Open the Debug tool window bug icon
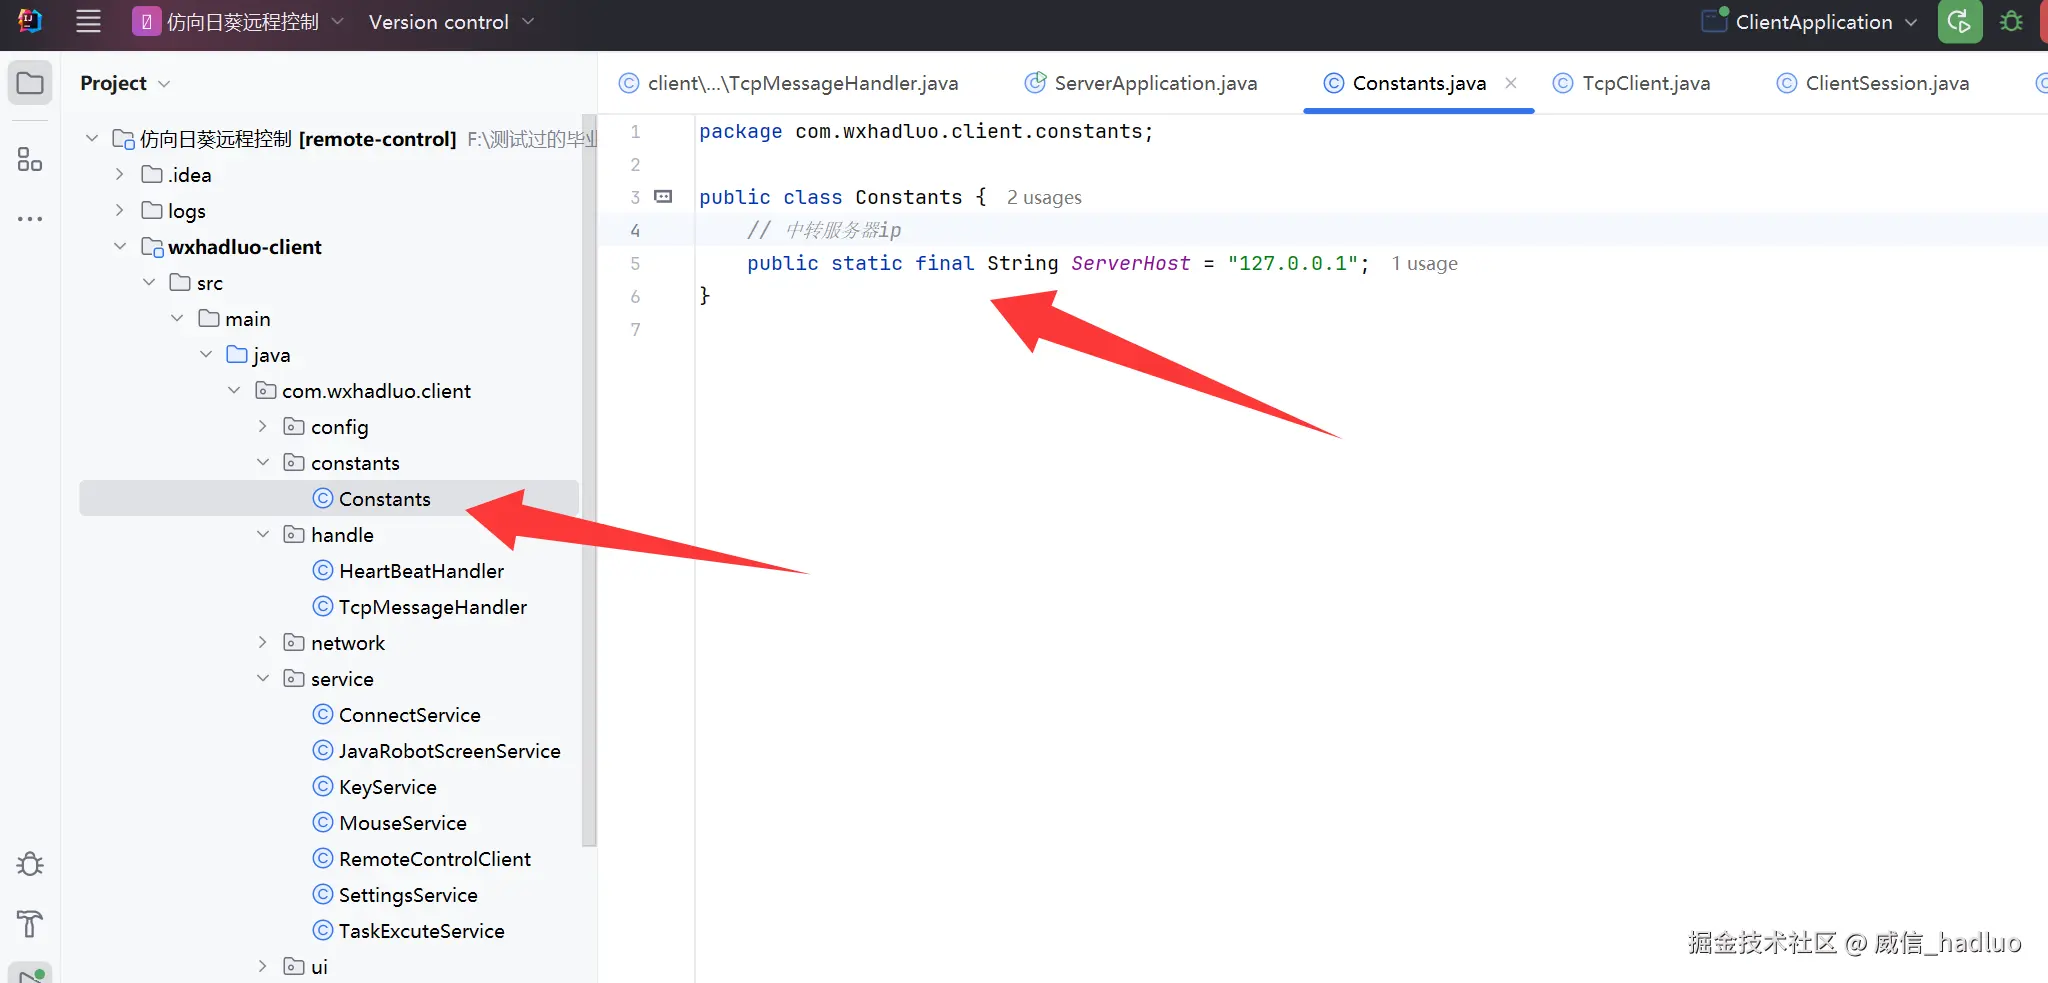The height and width of the screenshot is (983, 2048). point(30,864)
